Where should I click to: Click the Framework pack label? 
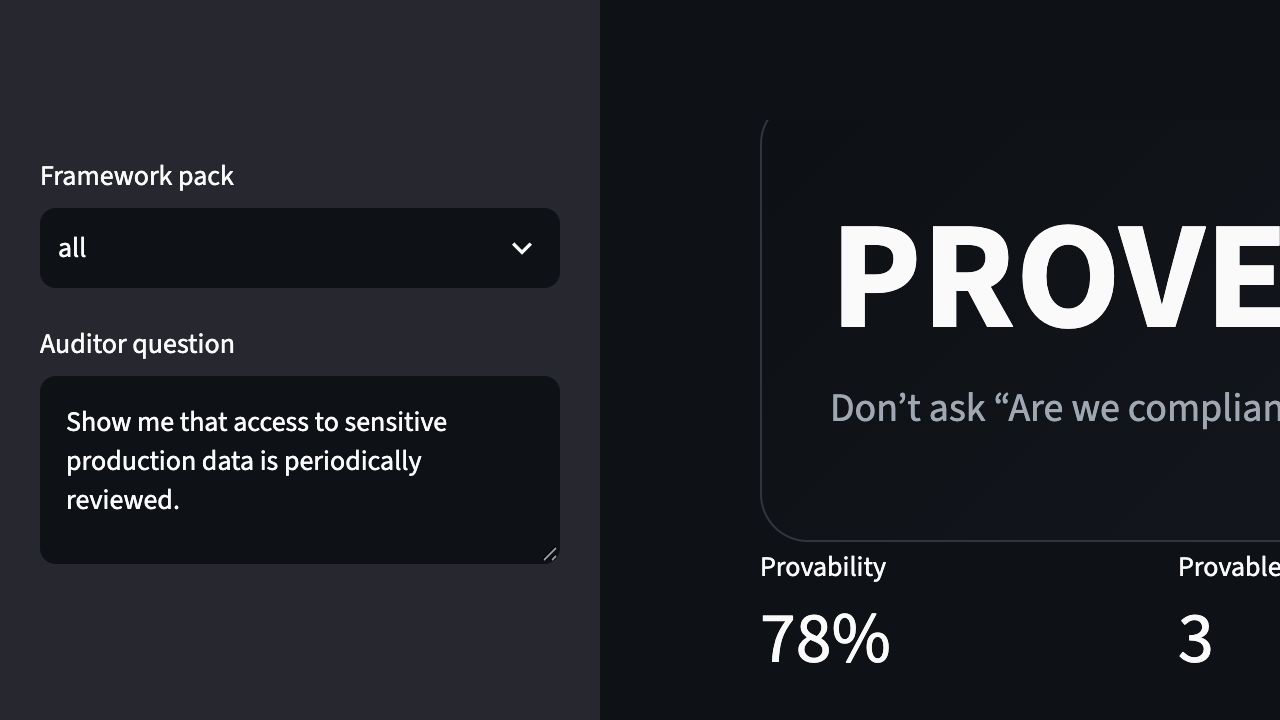pyautogui.click(x=137, y=176)
